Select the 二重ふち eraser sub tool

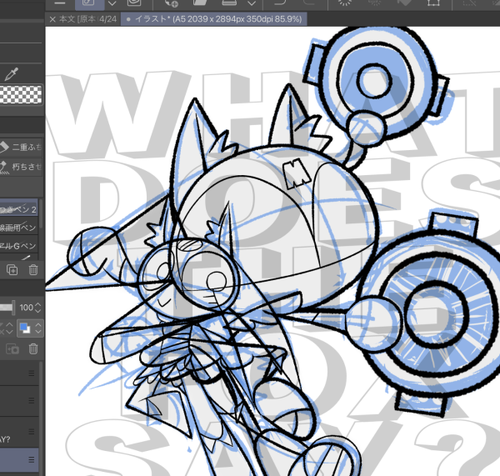(x=21, y=147)
